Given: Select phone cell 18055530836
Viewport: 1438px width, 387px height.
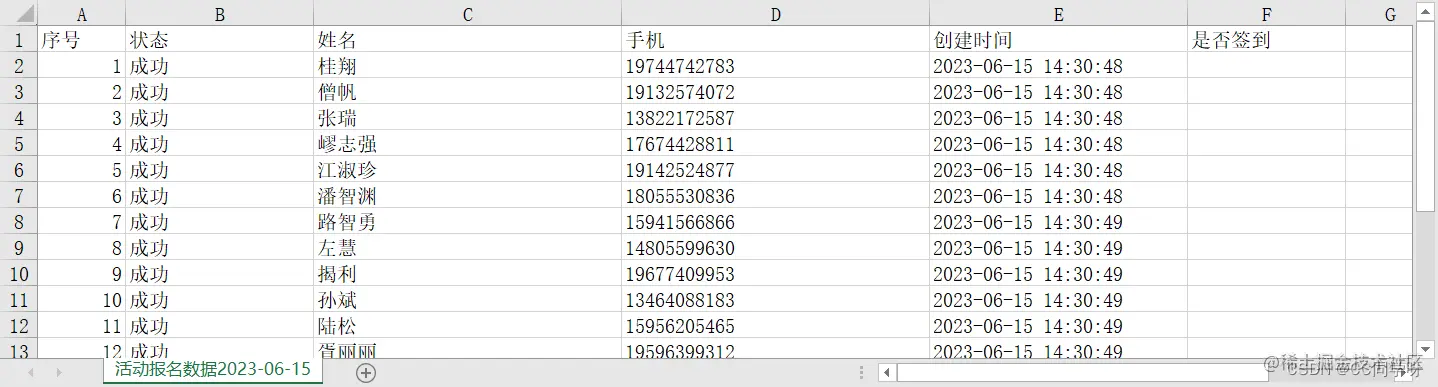Looking at the screenshot, I should tap(776, 196).
